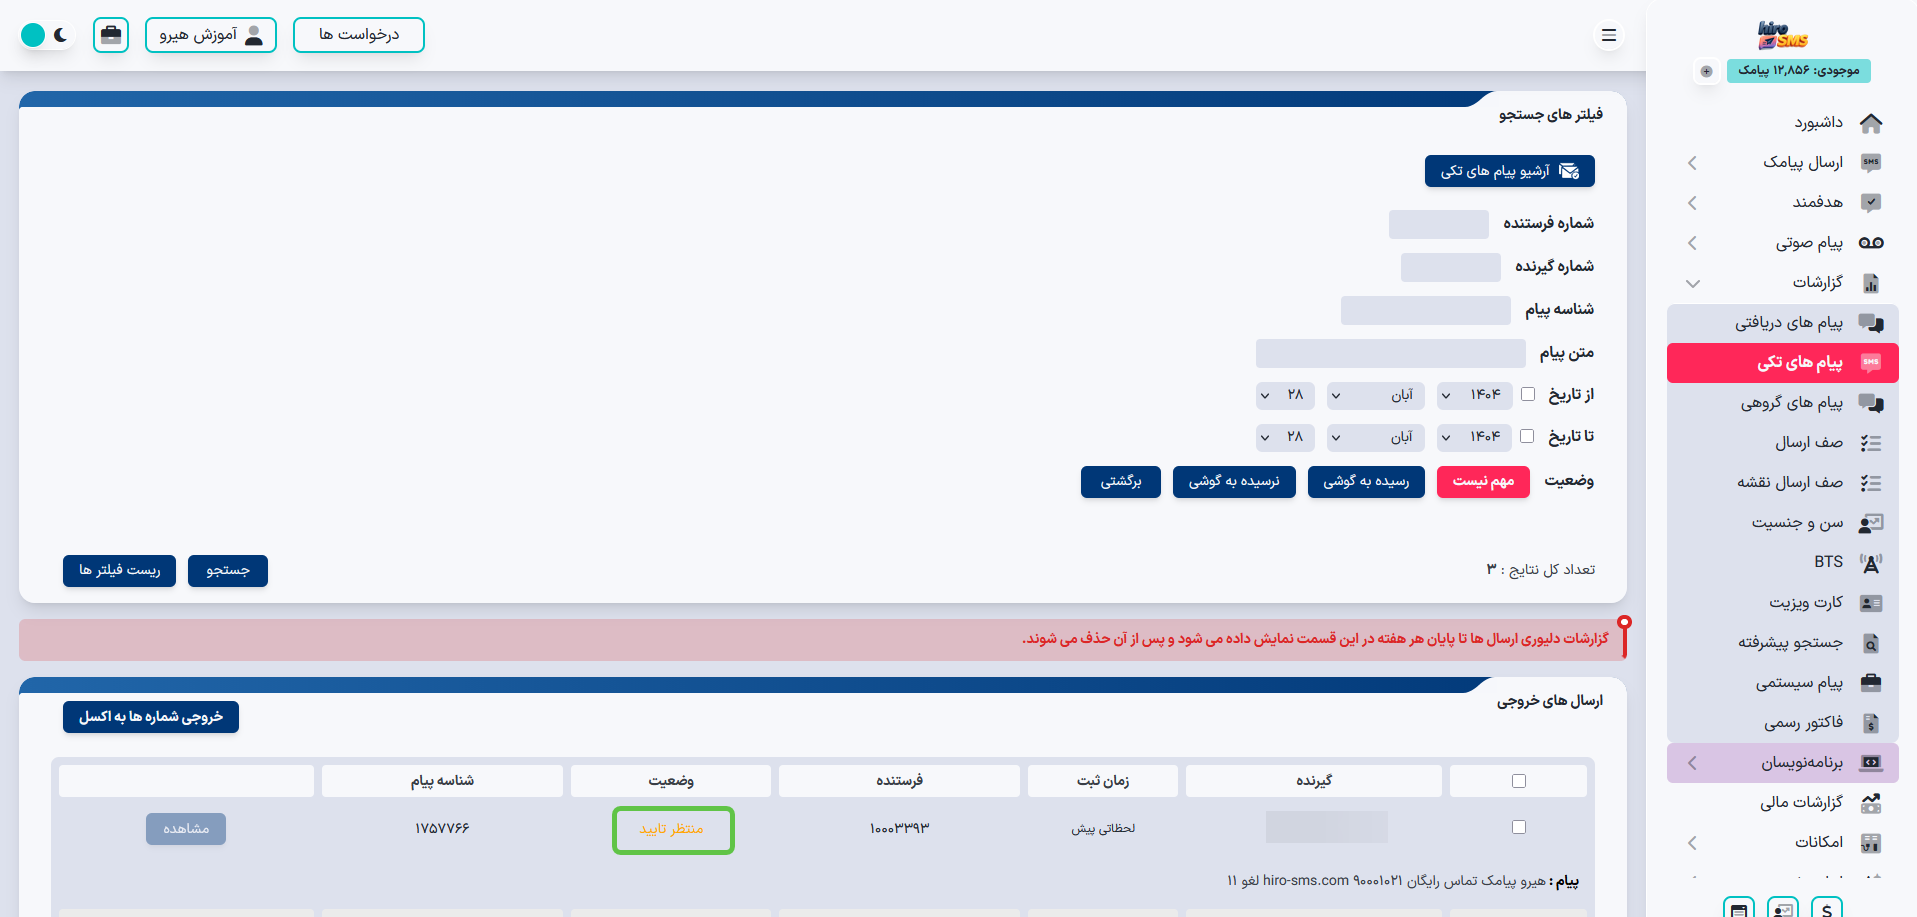Click گزارشات مالی chart icon in sidebar
Viewport: 1917px width, 917px height.
click(x=1871, y=802)
